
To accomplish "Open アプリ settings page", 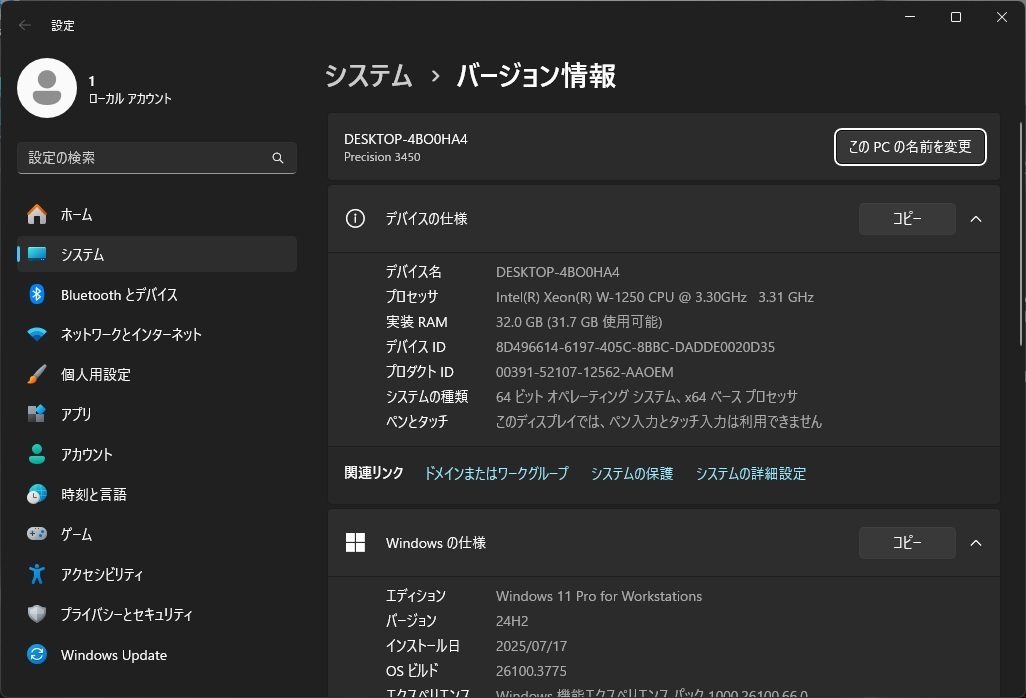I will click(x=157, y=414).
